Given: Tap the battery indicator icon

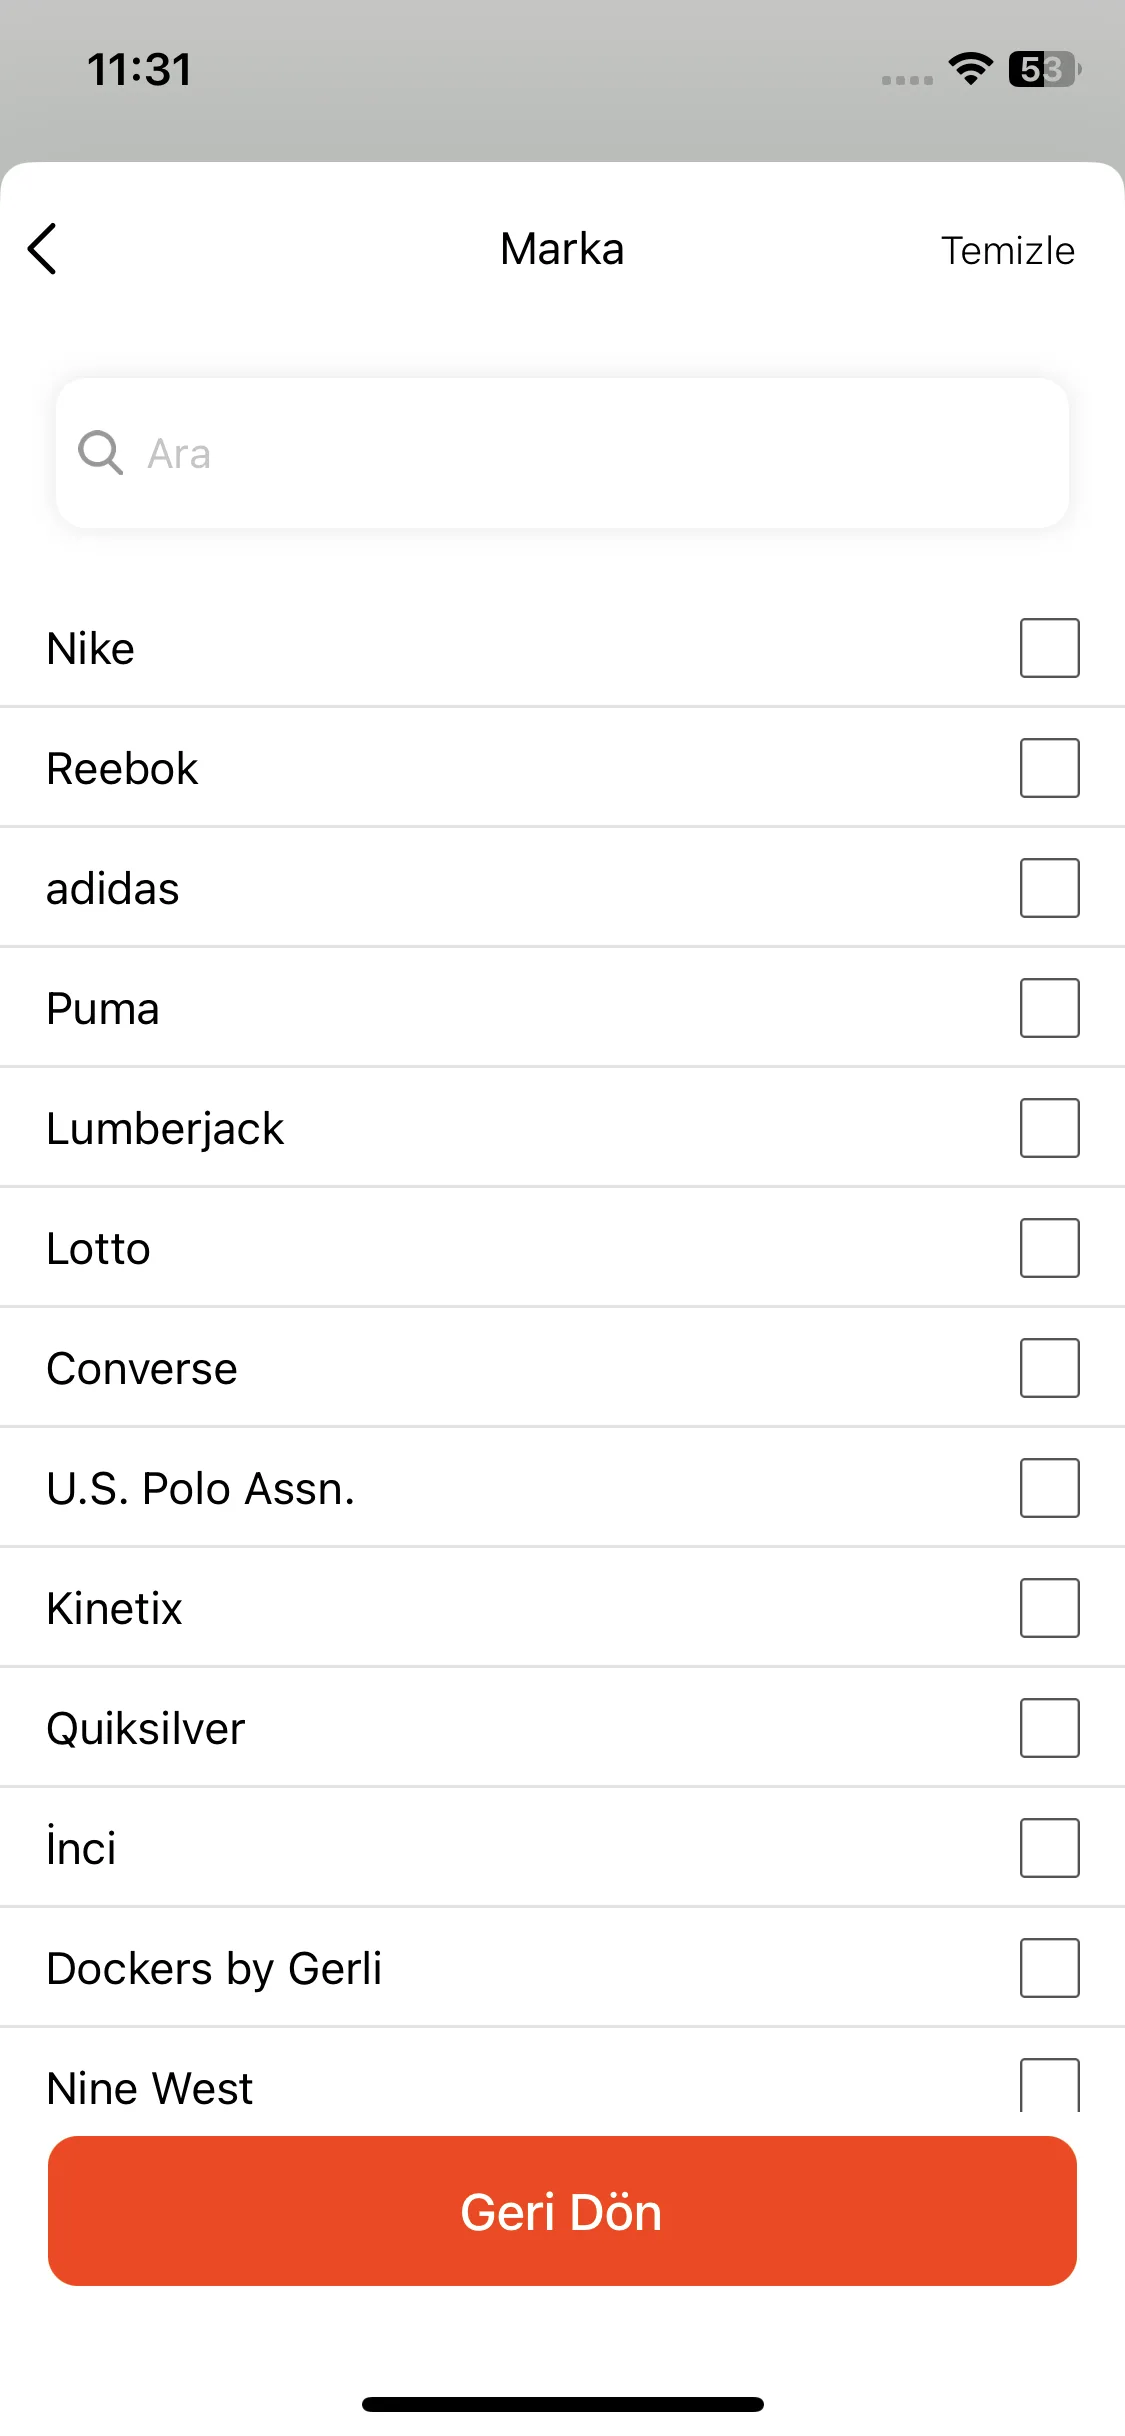Looking at the screenshot, I should [1045, 69].
